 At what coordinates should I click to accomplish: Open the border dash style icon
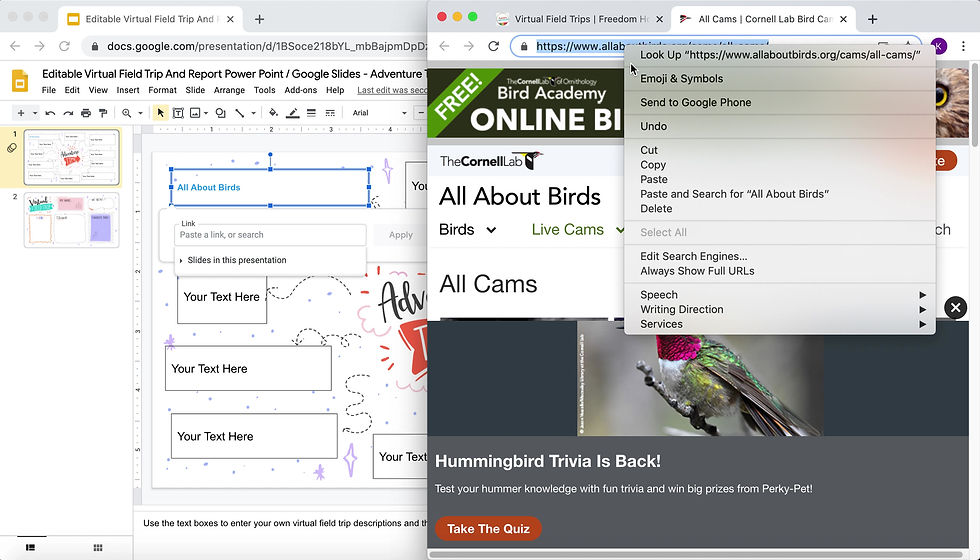tap(330, 113)
